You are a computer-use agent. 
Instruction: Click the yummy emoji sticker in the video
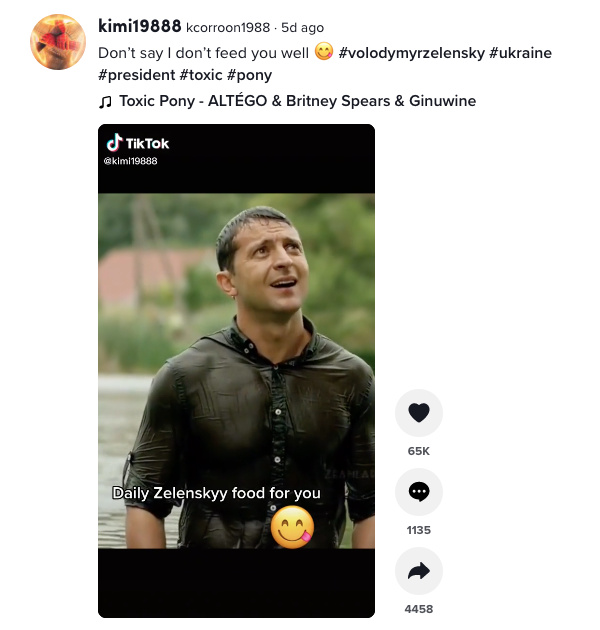pos(292,527)
